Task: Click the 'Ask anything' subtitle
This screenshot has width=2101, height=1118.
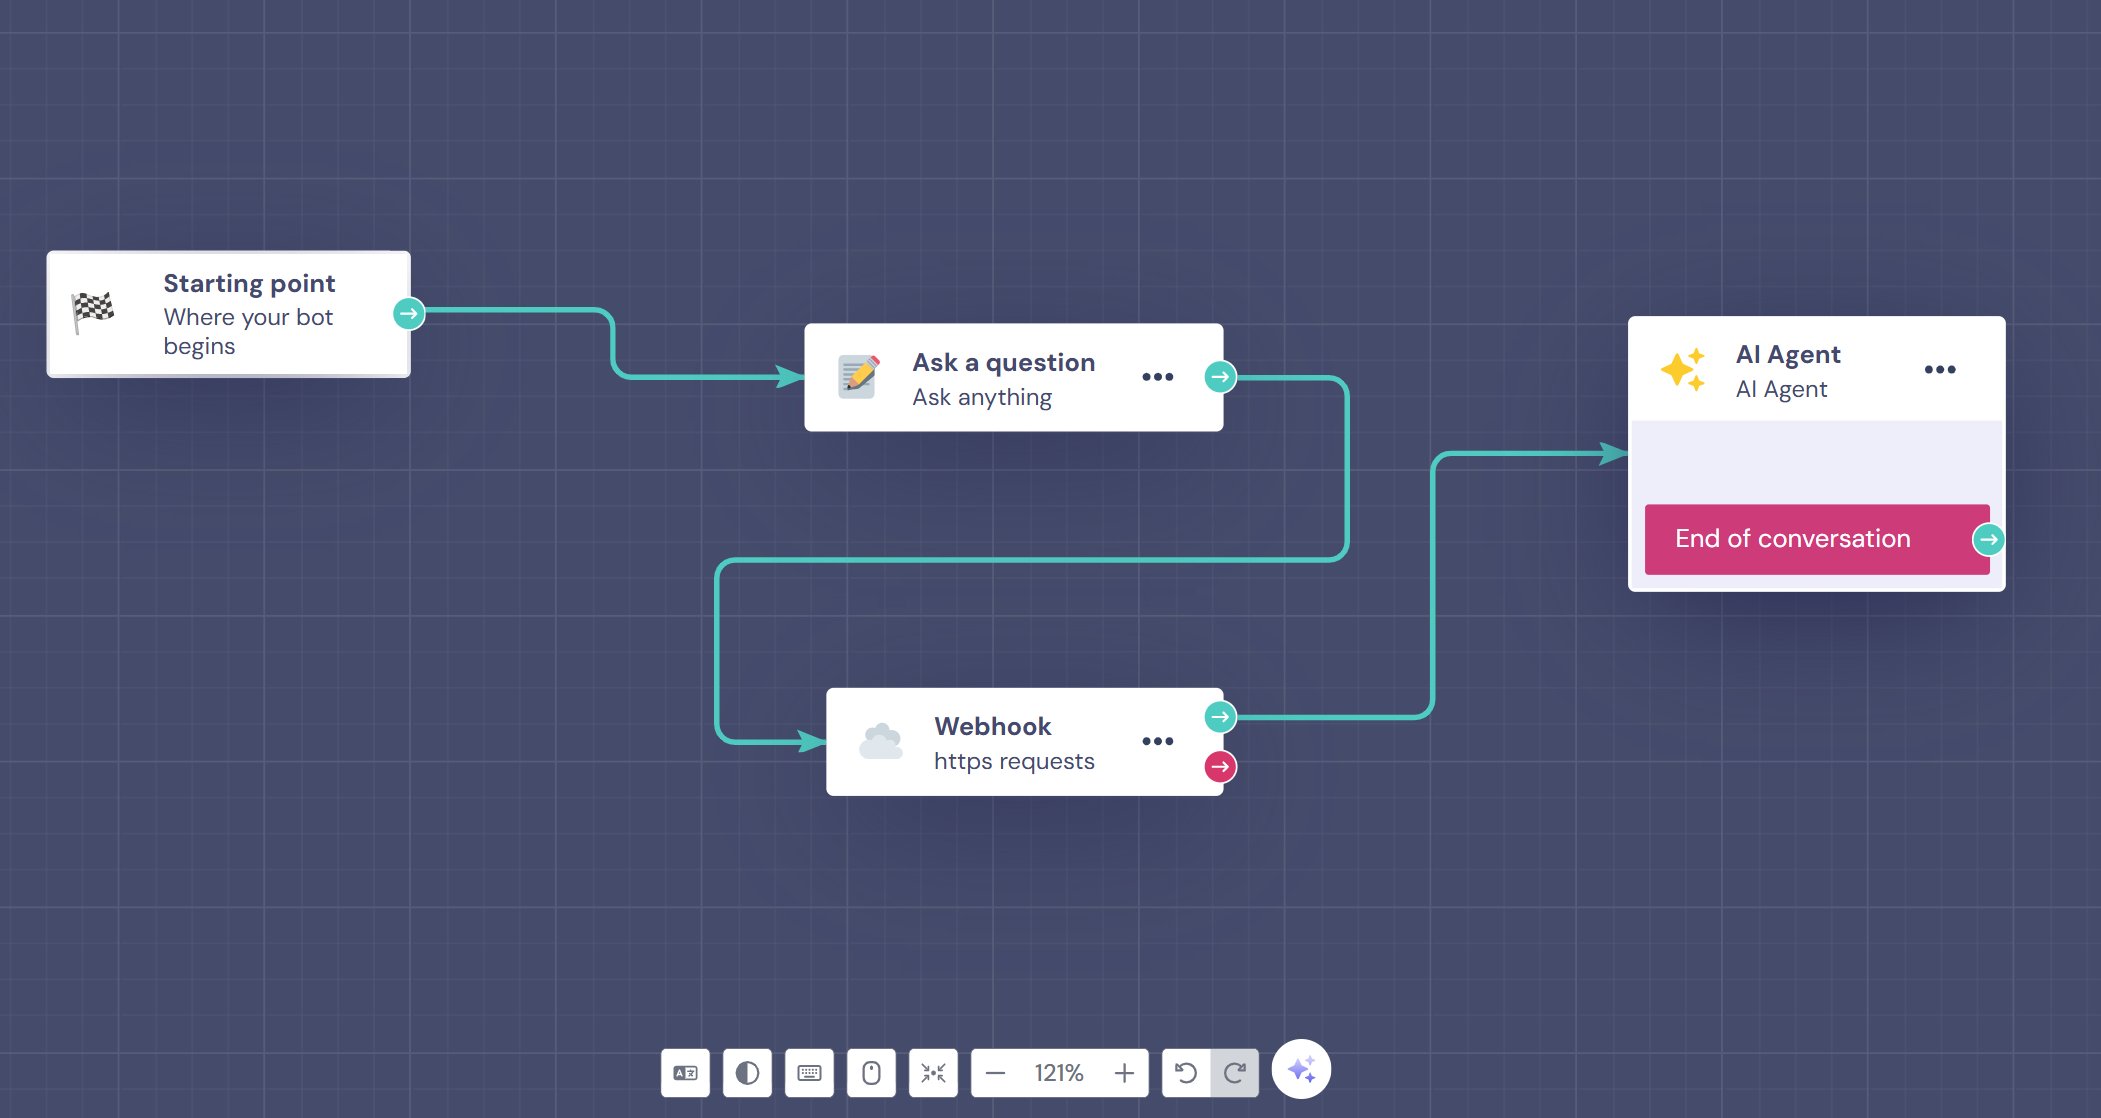Action: click(x=982, y=397)
